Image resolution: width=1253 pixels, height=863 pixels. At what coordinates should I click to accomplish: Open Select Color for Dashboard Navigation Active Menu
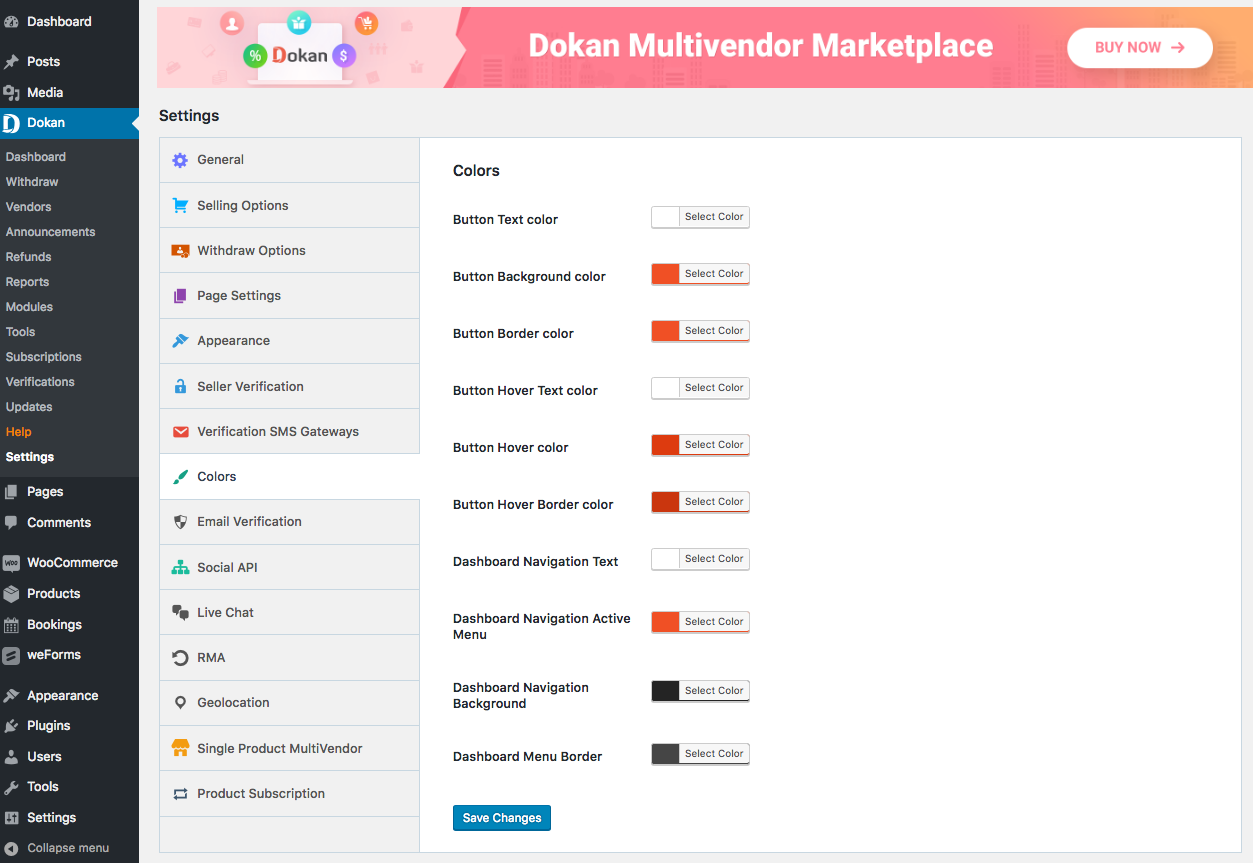[714, 622]
